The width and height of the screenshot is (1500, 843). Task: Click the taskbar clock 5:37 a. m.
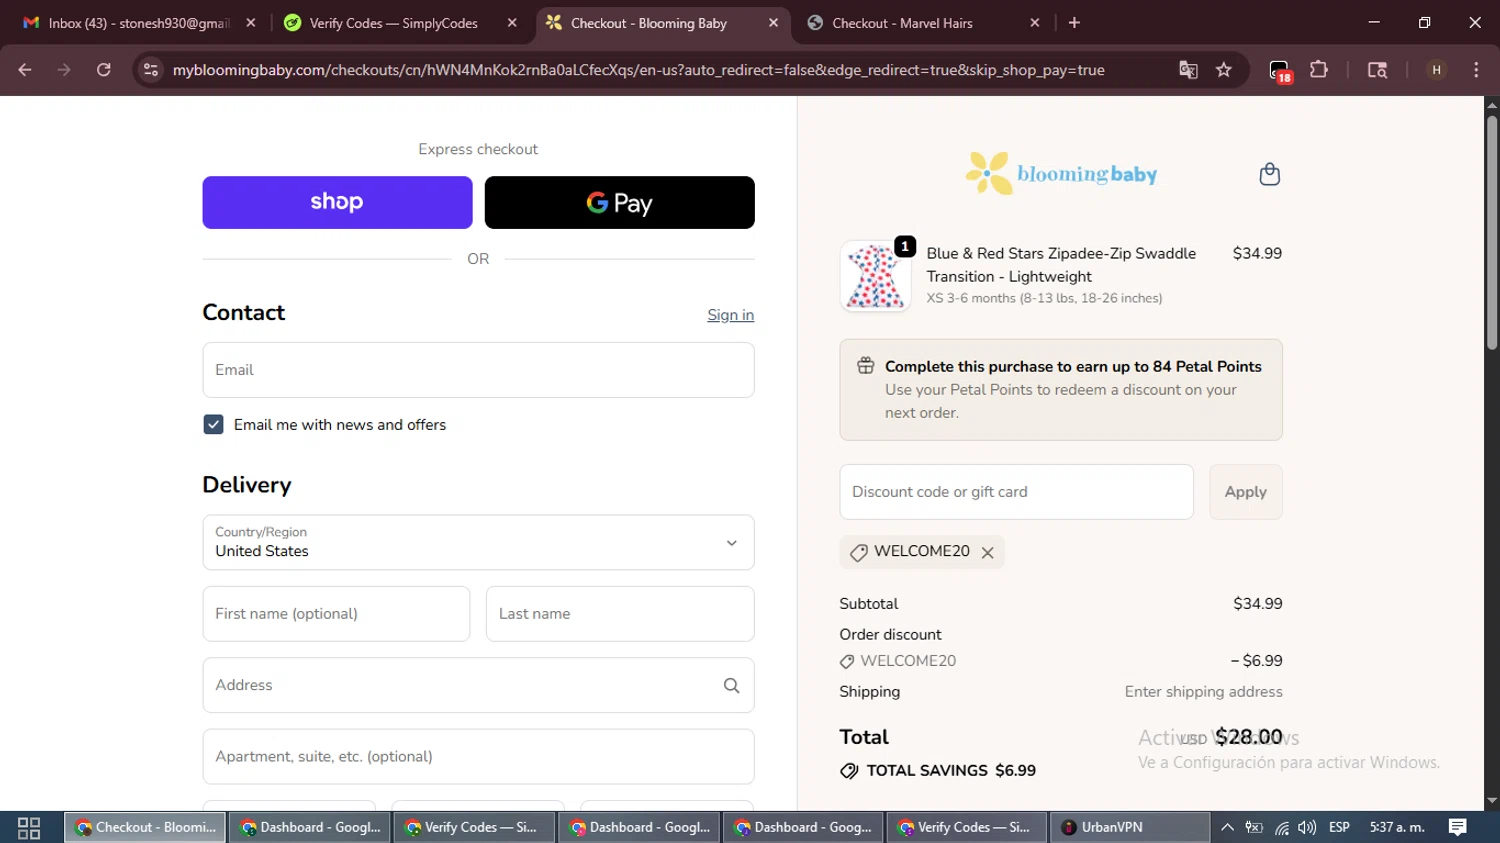[x=1397, y=828]
